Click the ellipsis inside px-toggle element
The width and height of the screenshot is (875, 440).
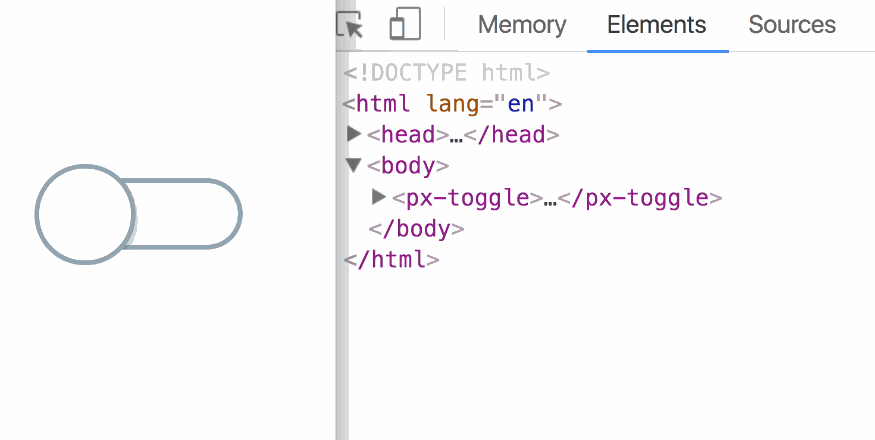tap(550, 199)
